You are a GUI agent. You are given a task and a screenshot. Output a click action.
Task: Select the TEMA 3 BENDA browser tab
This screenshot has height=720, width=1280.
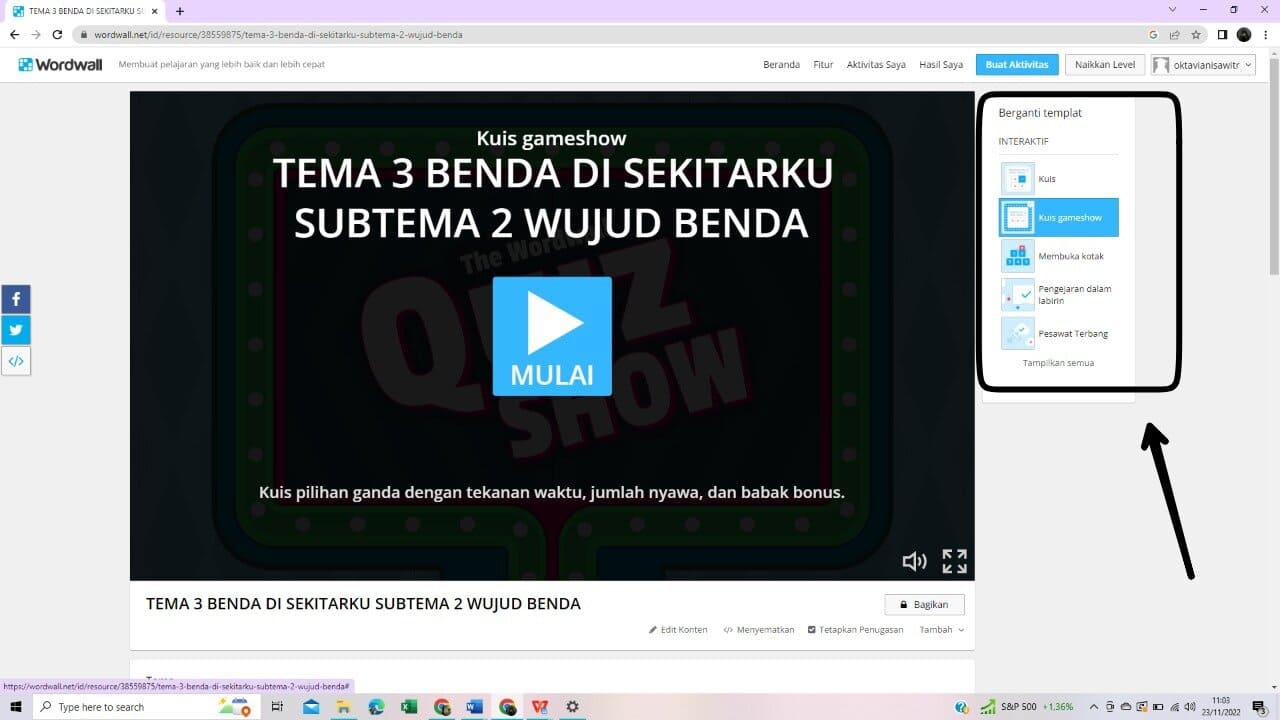(85, 11)
